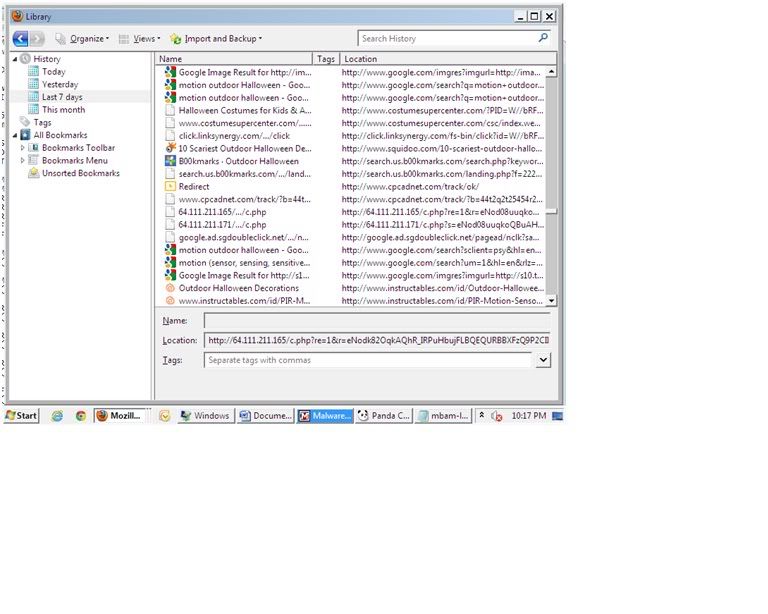Click squidoo favicon for 10 Scariest entry
This screenshot has height=614, width=768.
[170, 148]
